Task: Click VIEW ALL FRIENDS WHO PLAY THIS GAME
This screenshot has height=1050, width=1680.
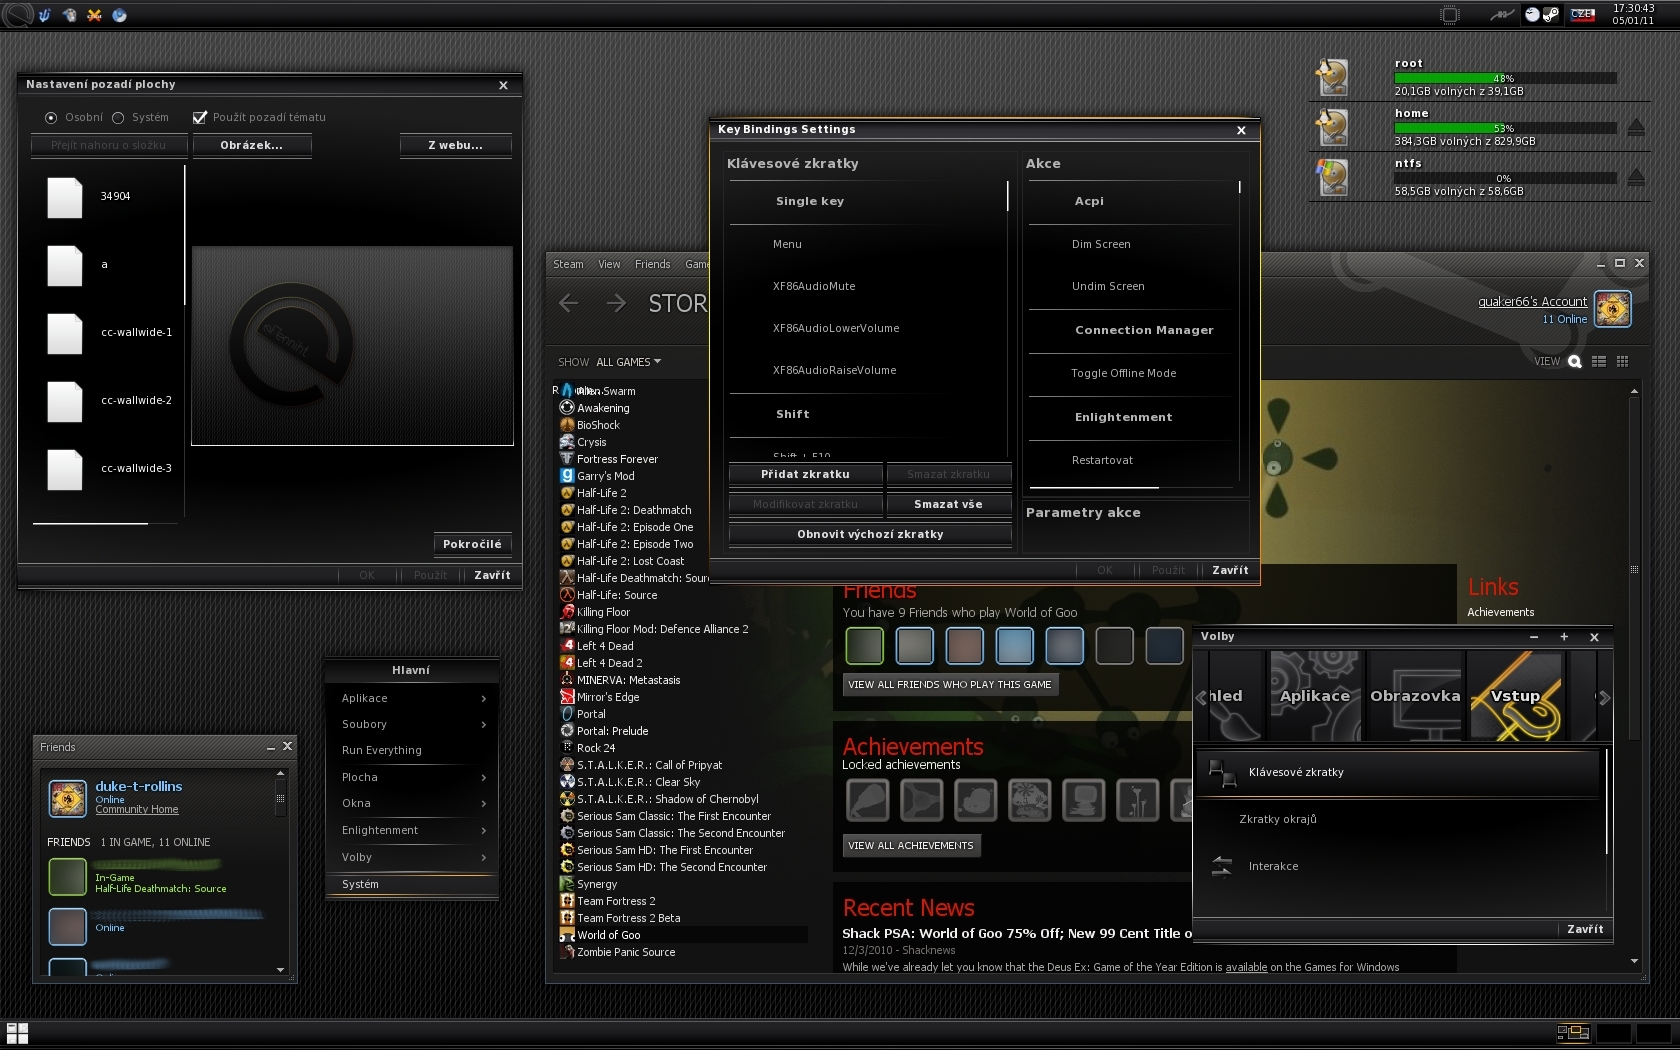Action: click(x=950, y=685)
